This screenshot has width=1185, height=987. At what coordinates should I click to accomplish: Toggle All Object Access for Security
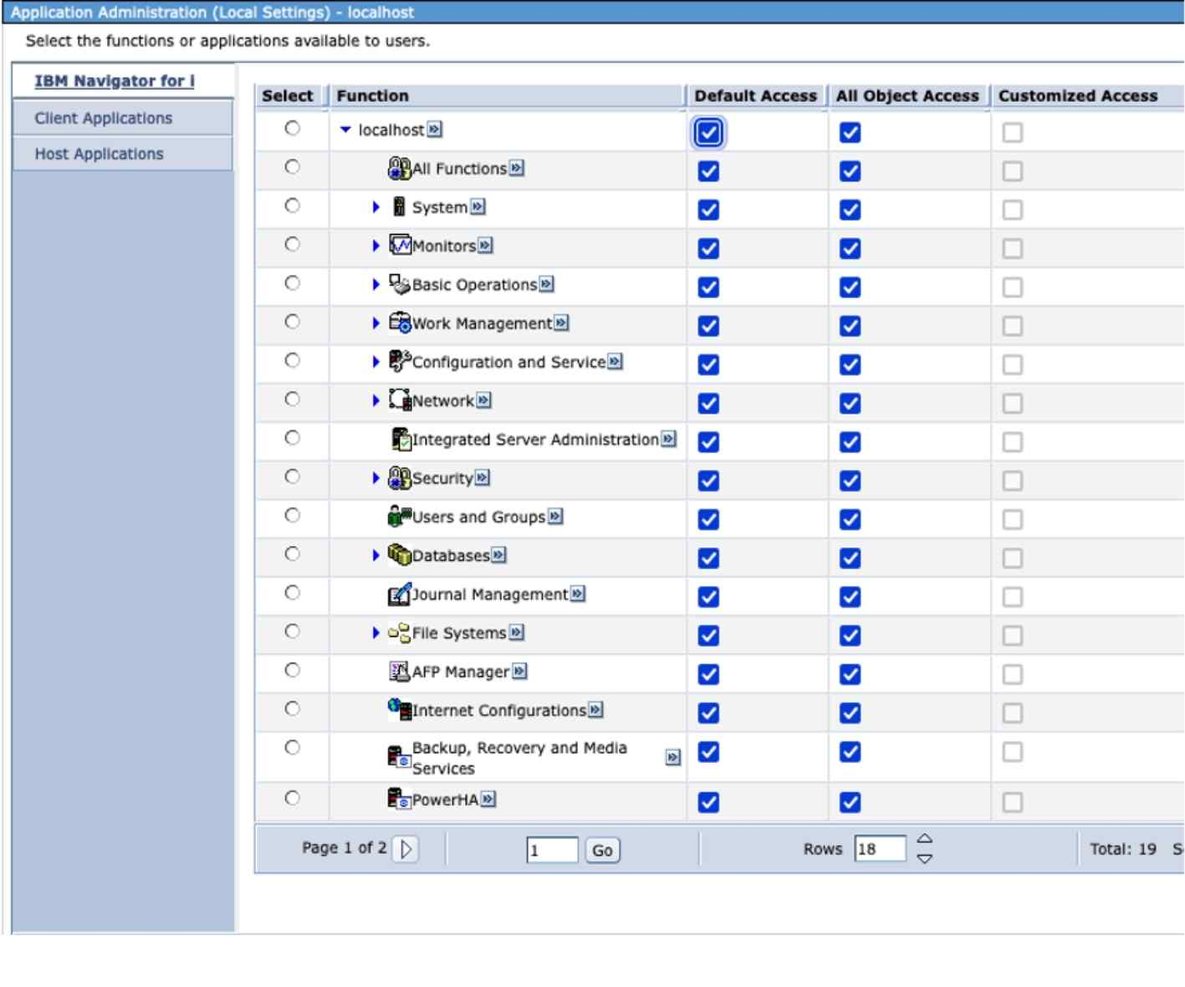click(849, 481)
